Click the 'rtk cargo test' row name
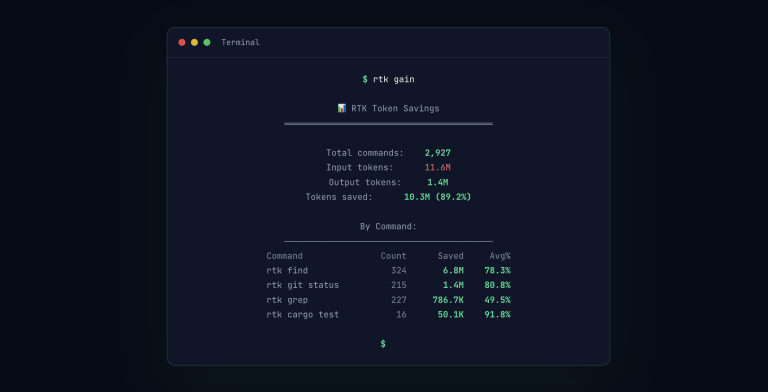The image size is (768, 392). pos(303,315)
